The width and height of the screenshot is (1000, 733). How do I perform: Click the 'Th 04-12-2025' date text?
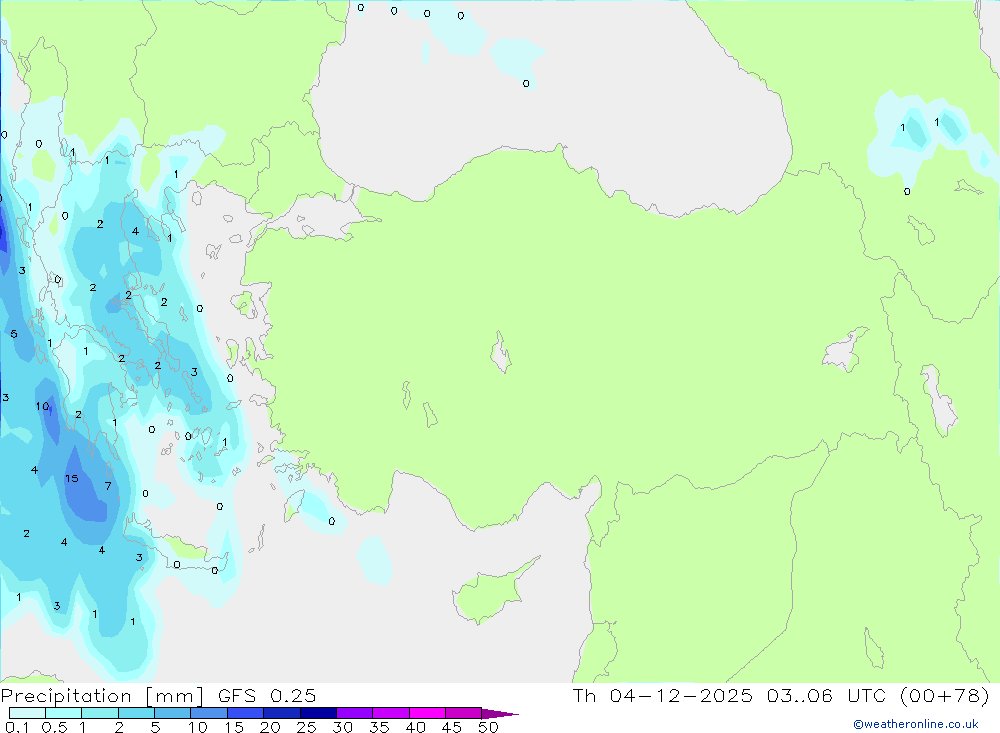pyautogui.click(x=663, y=695)
